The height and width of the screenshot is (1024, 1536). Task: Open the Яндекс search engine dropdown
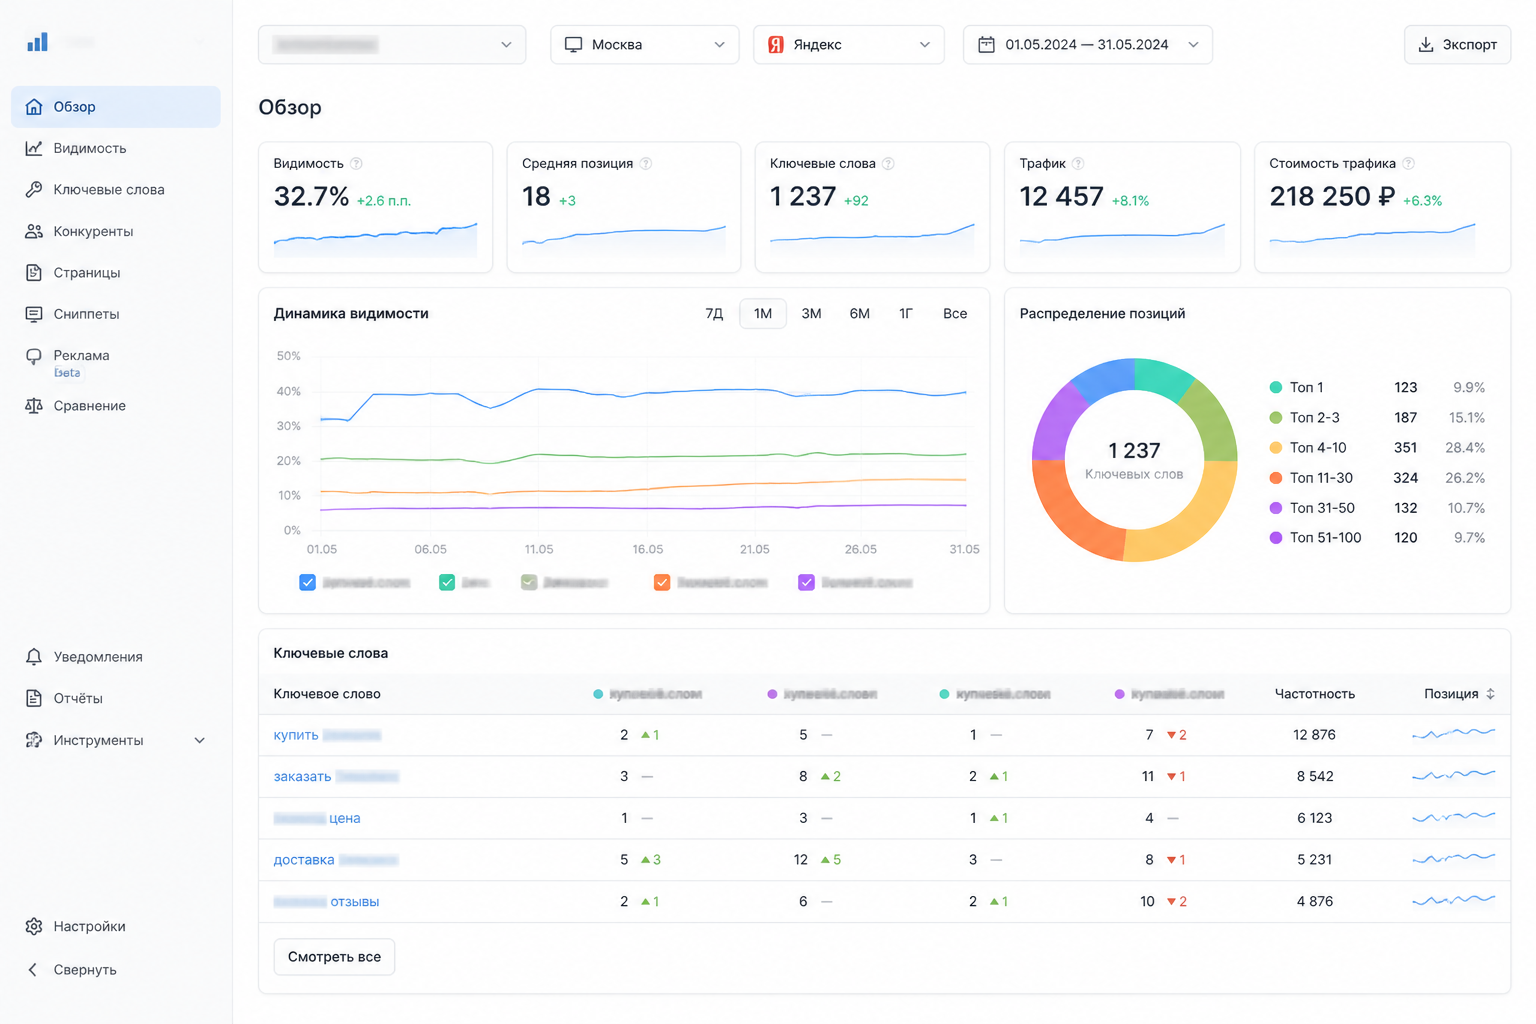click(x=849, y=45)
